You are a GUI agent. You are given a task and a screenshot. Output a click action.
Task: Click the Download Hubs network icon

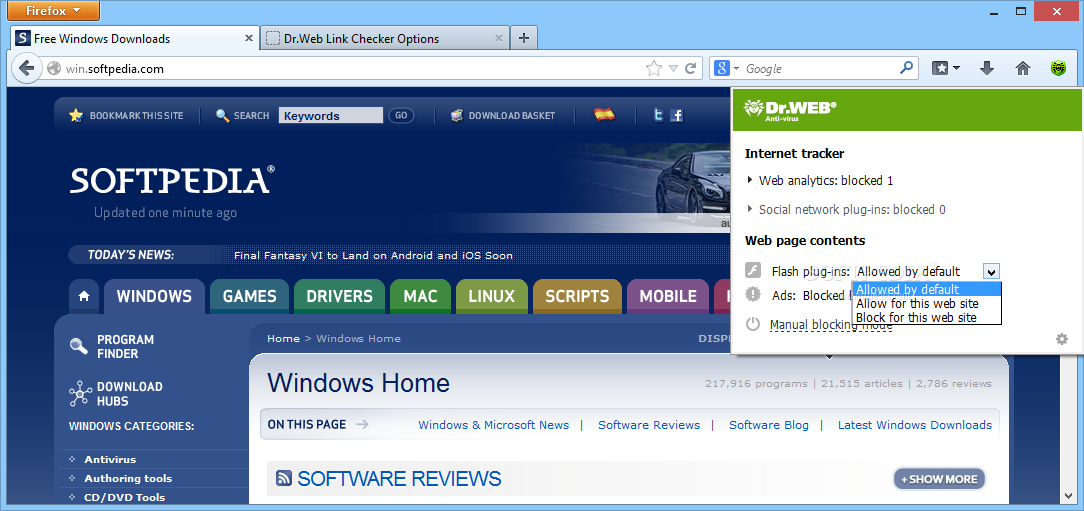coord(80,393)
